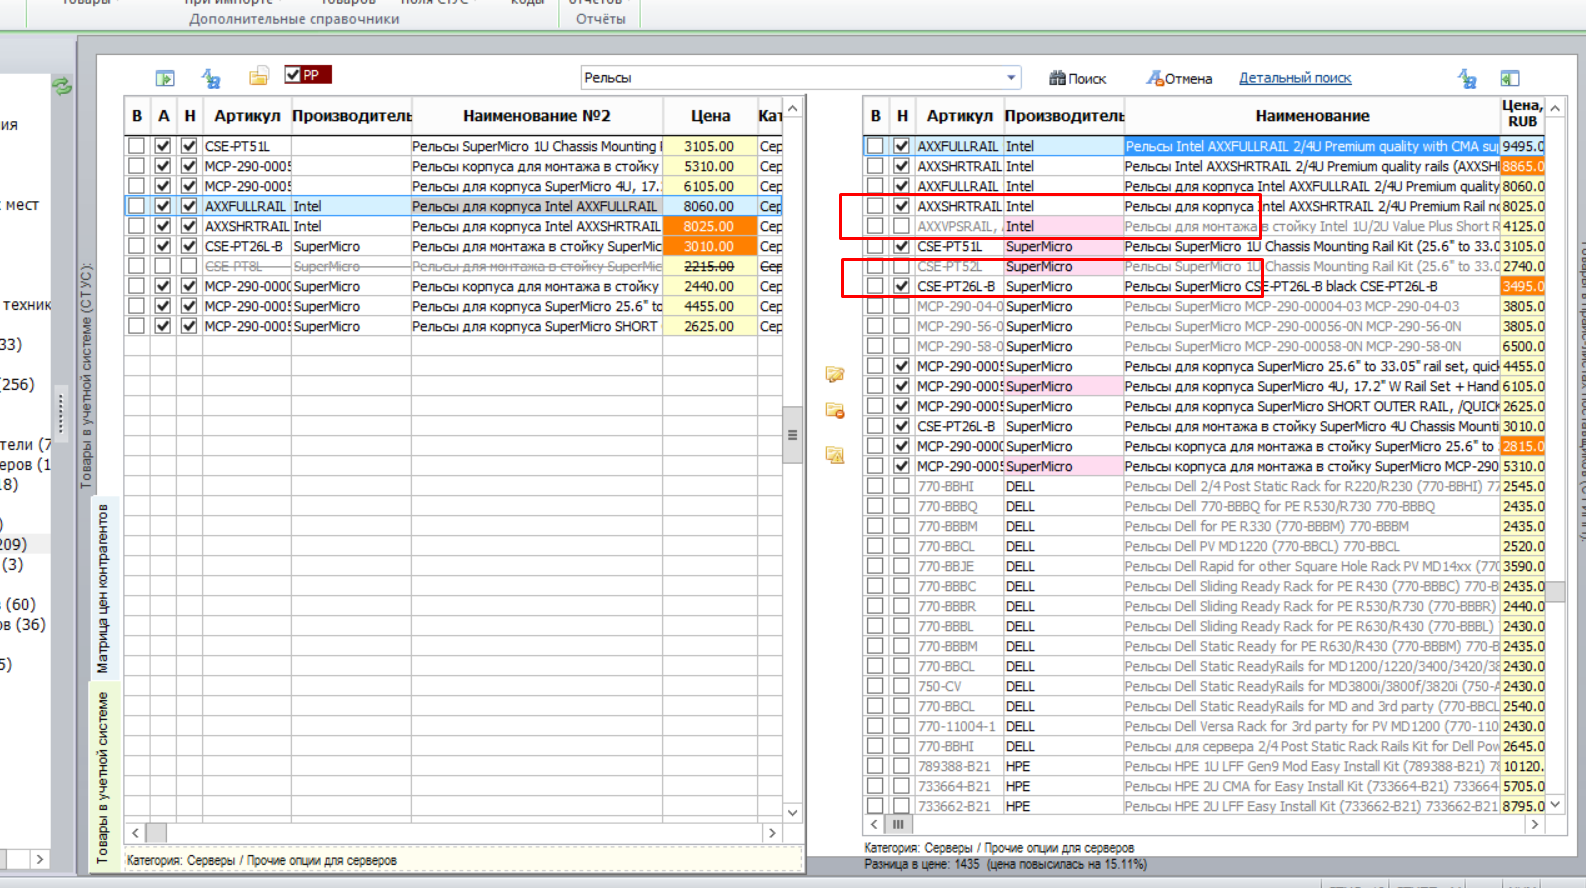
Task: Click the right table's vertical scrollbar thumb
Action: pyautogui.click(x=1556, y=592)
